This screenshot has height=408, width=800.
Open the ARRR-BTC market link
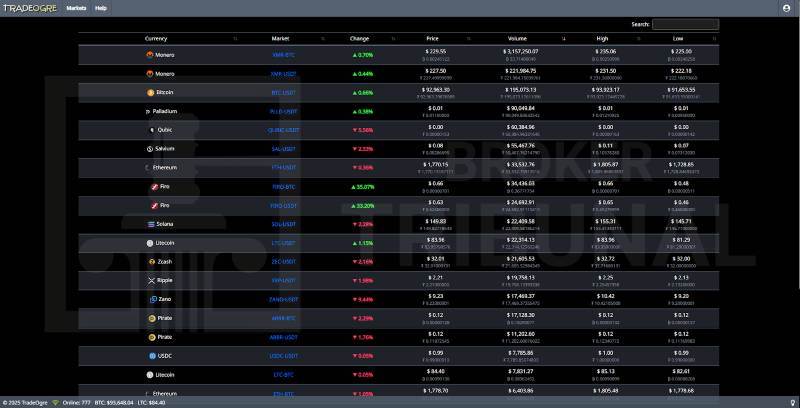pyautogui.click(x=284, y=318)
